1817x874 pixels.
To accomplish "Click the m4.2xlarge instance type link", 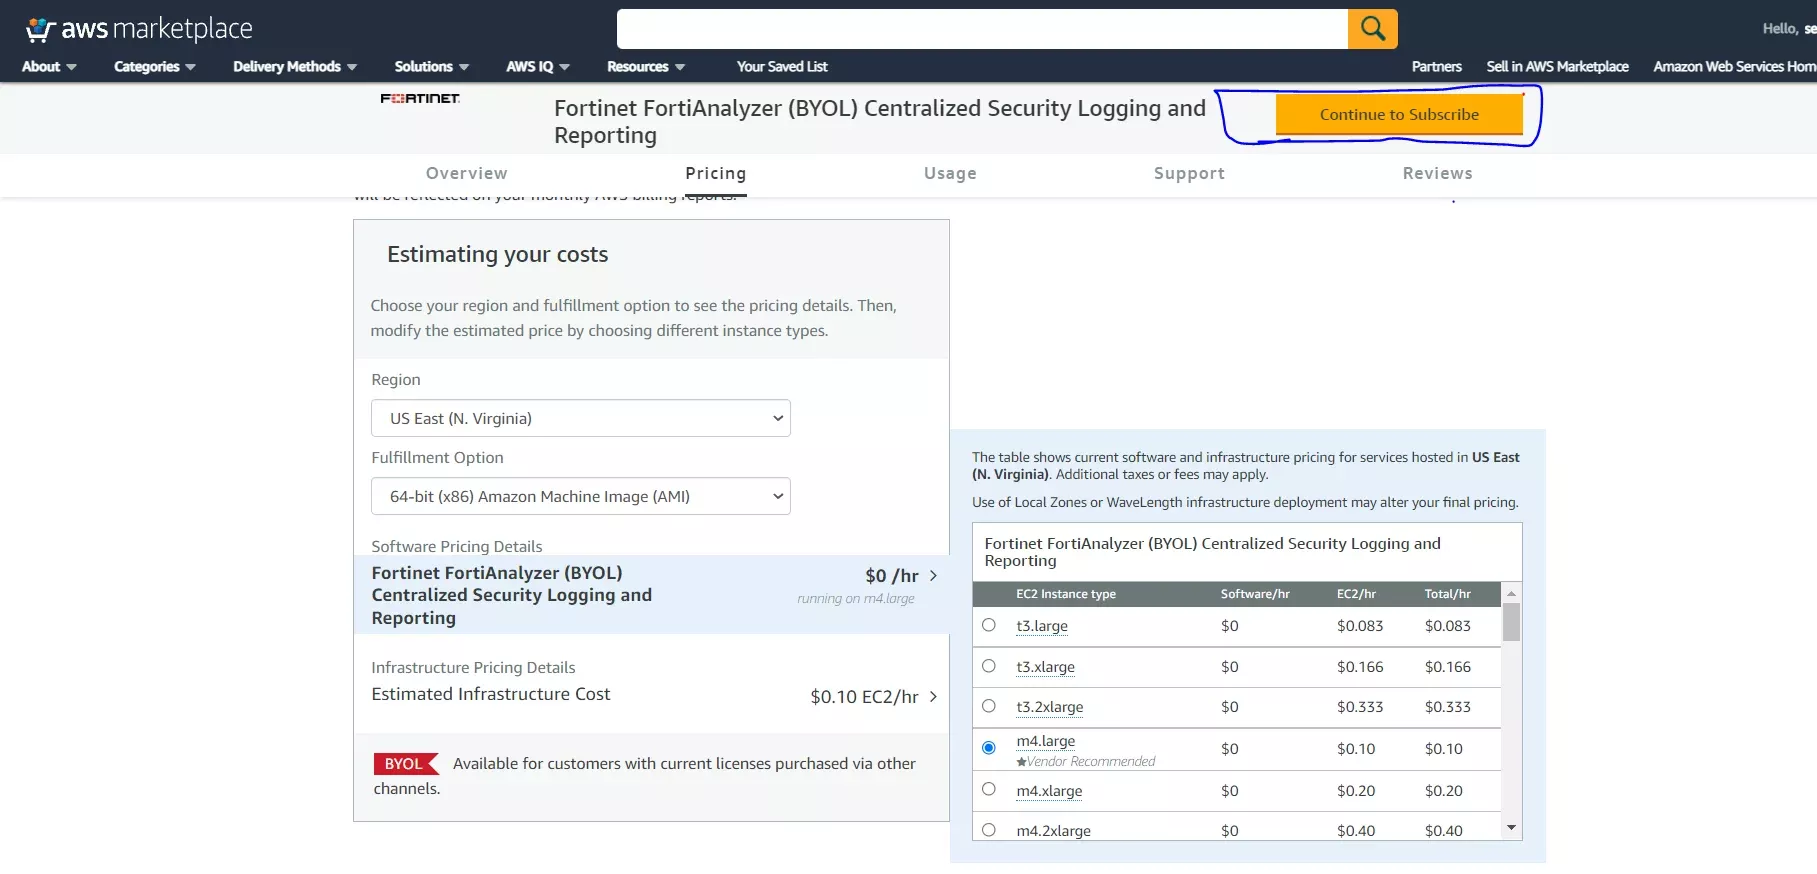I will 1053,831.
